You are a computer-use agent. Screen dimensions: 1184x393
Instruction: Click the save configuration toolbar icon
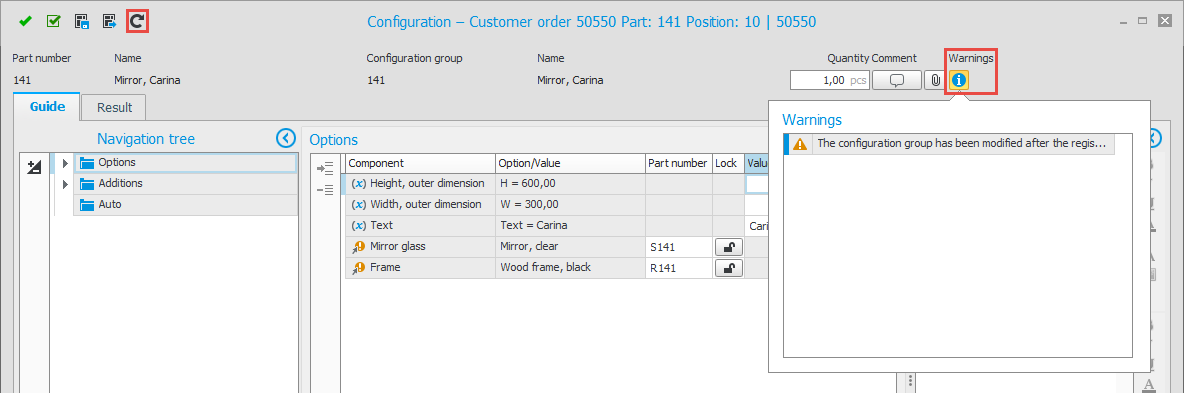pyautogui.click(x=82, y=21)
